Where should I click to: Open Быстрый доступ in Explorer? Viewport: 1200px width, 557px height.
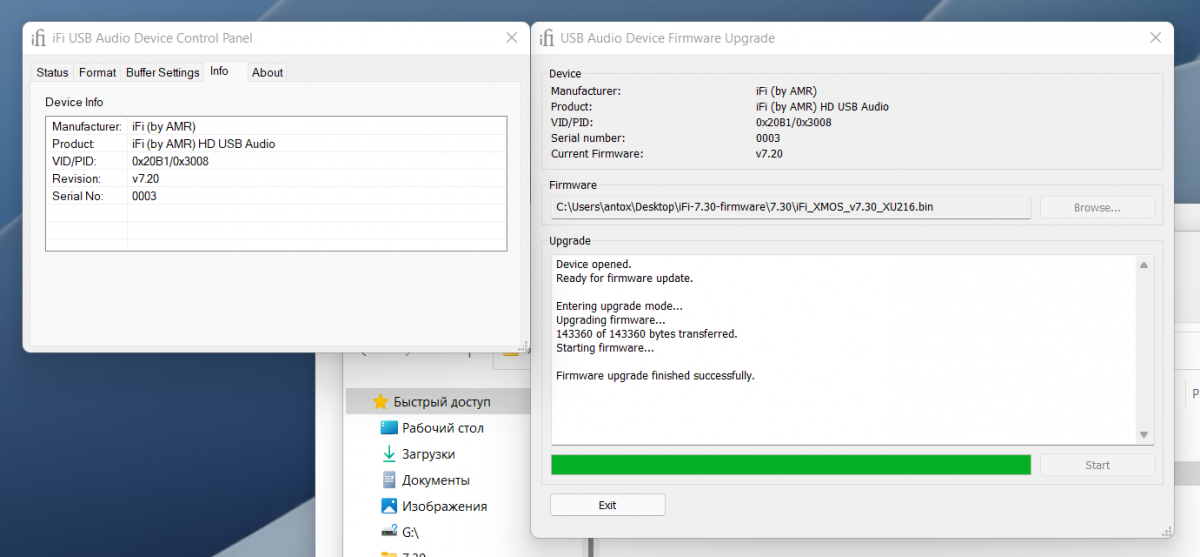442,402
